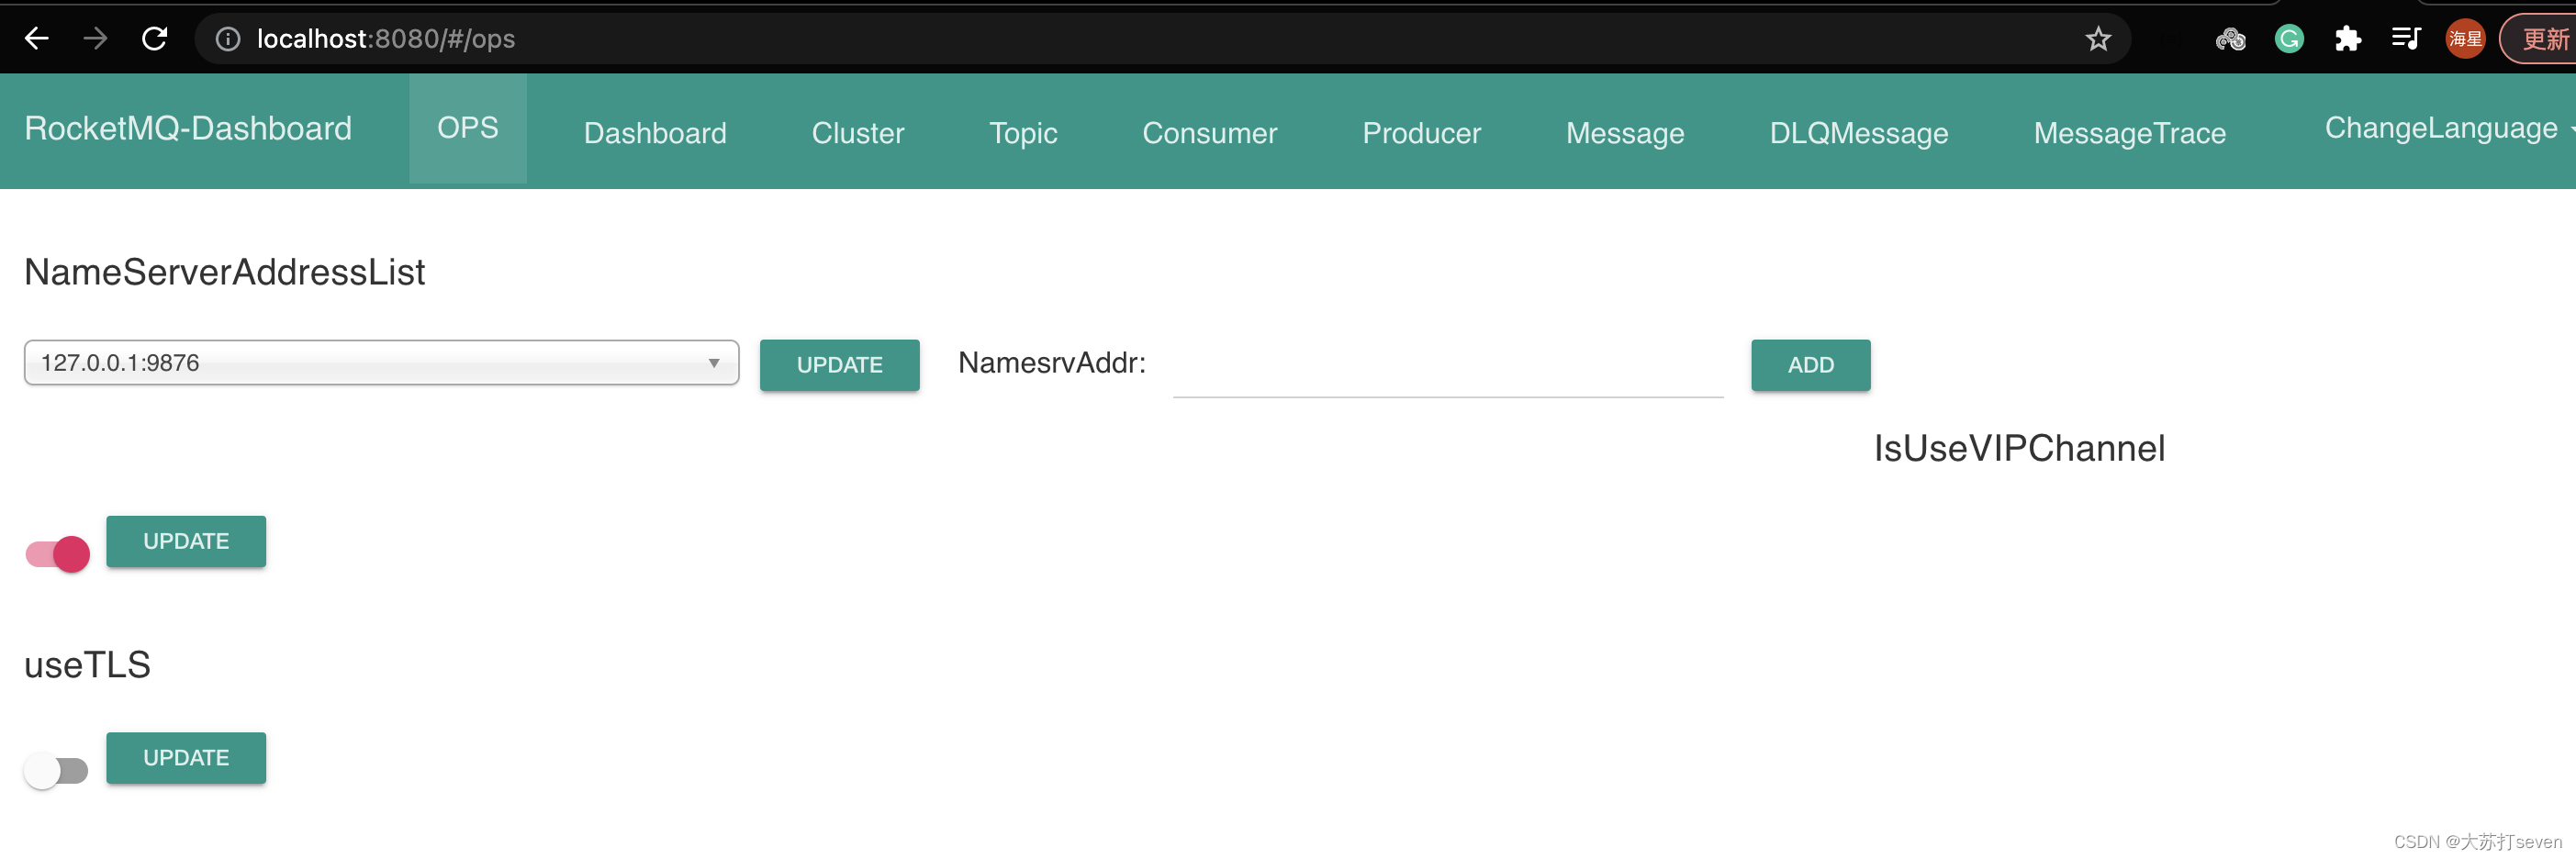2576x859 pixels.
Task: Go to RocketMQ-Dashboard home brand link
Action: click(188, 128)
